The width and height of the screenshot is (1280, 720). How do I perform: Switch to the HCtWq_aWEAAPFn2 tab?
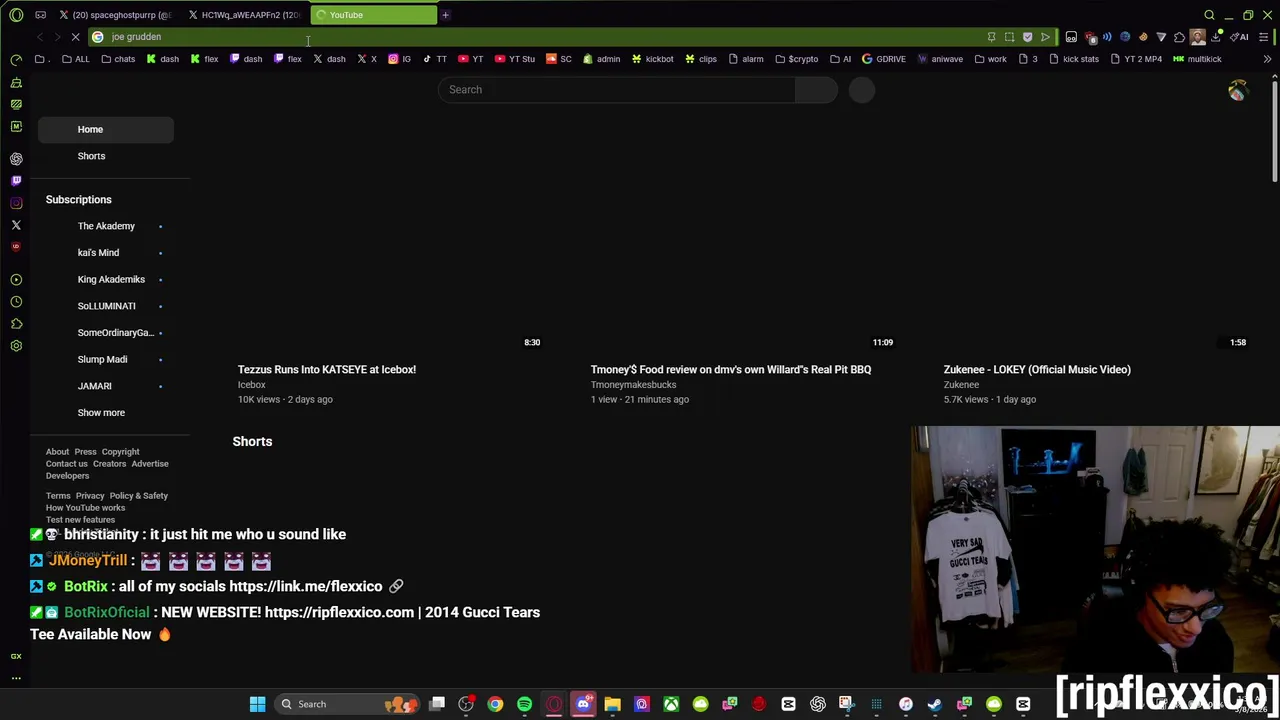[x=245, y=15]
